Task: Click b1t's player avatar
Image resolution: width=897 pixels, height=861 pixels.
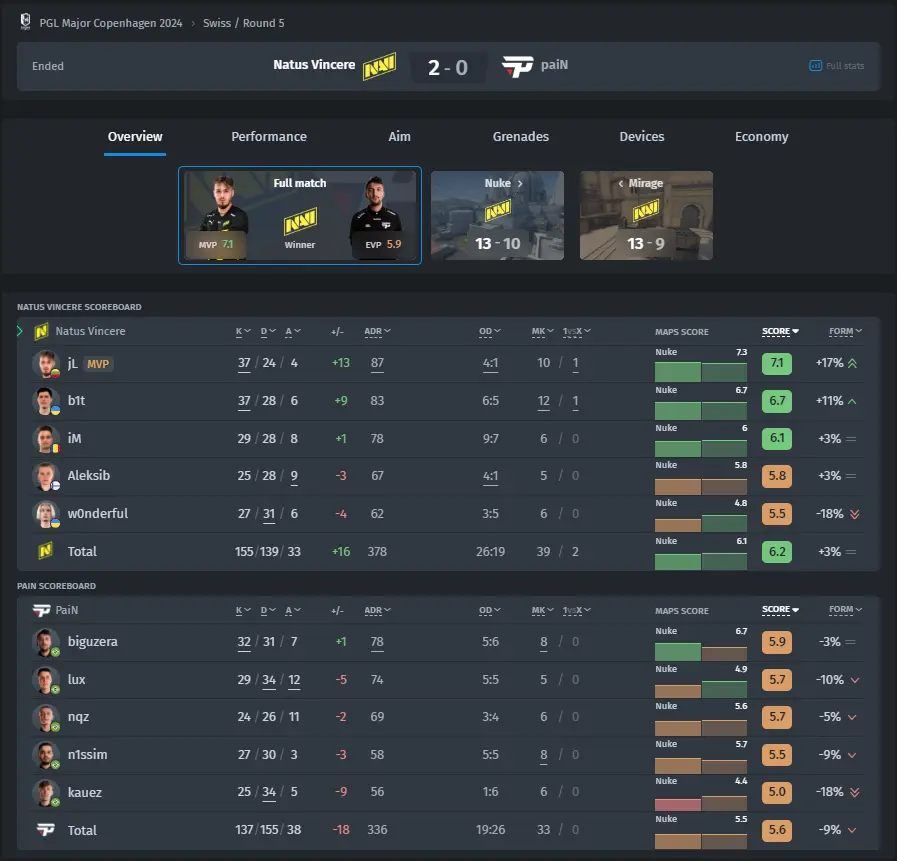Action: coord(46,401)
